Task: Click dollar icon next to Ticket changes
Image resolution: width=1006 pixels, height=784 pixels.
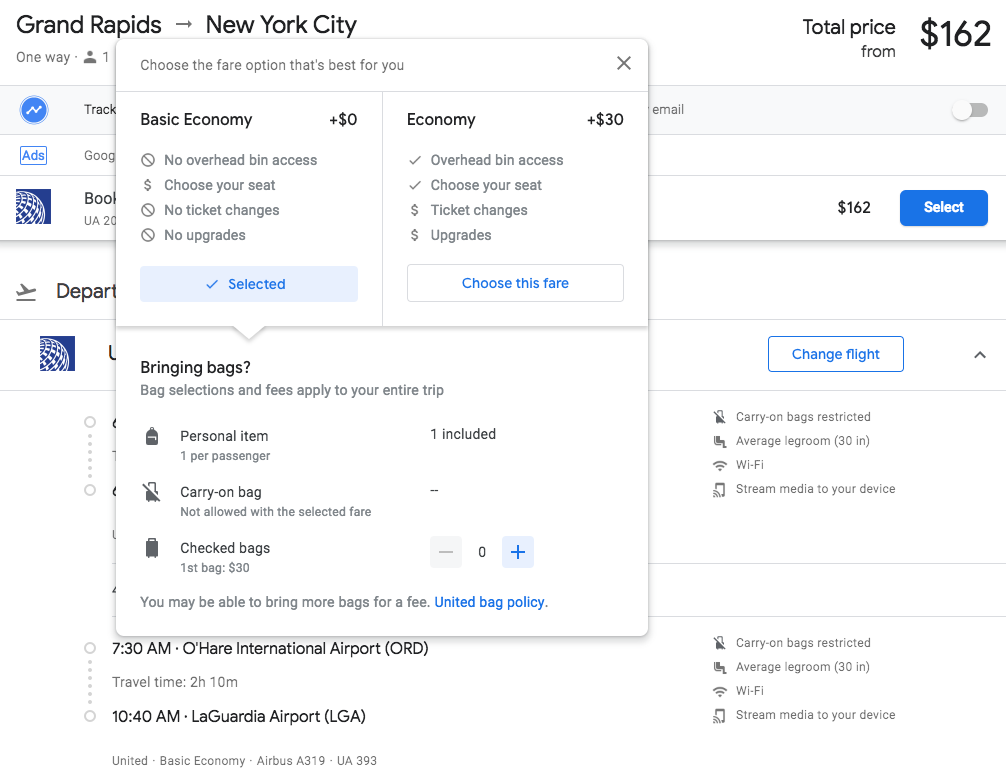Action: click(x=415, y=210)
